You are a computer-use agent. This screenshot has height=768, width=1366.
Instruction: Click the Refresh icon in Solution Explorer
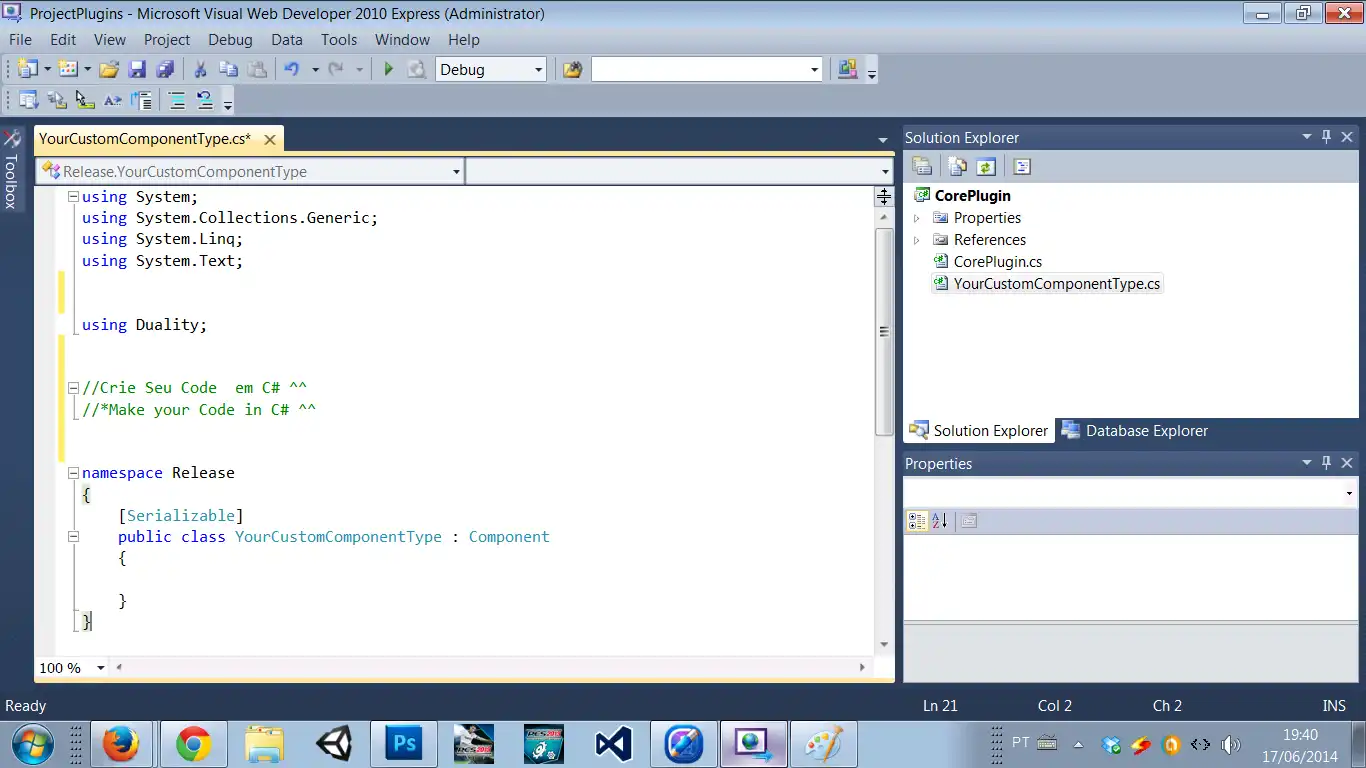[986, 167]
